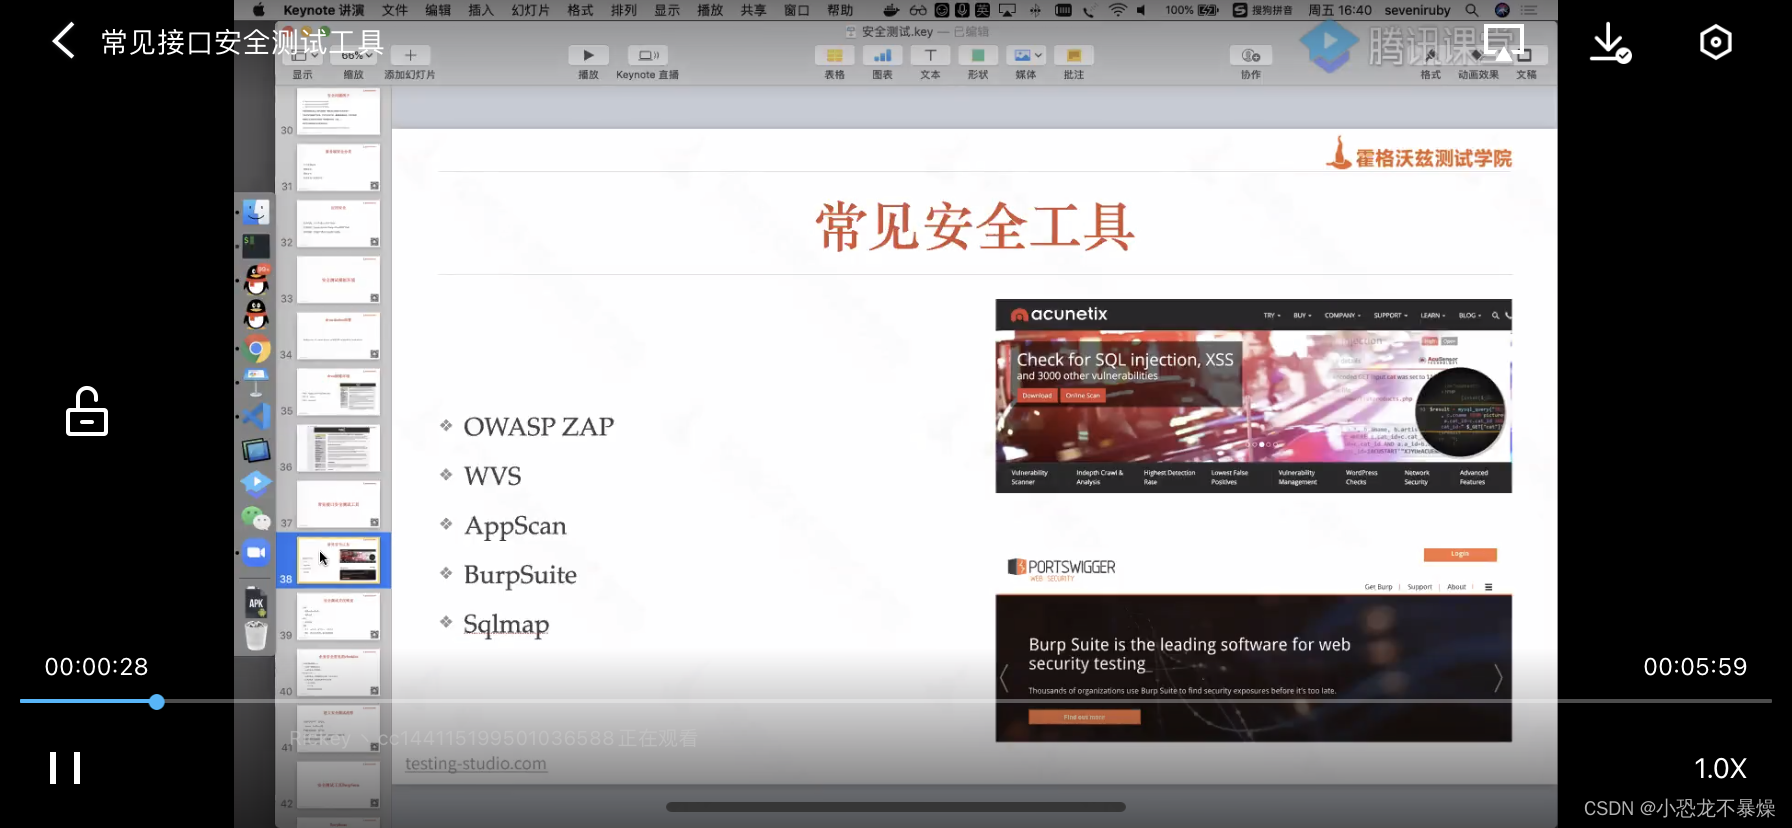Open WeChat from the Dock
The image size is (1792, 828).
point(256,518)
